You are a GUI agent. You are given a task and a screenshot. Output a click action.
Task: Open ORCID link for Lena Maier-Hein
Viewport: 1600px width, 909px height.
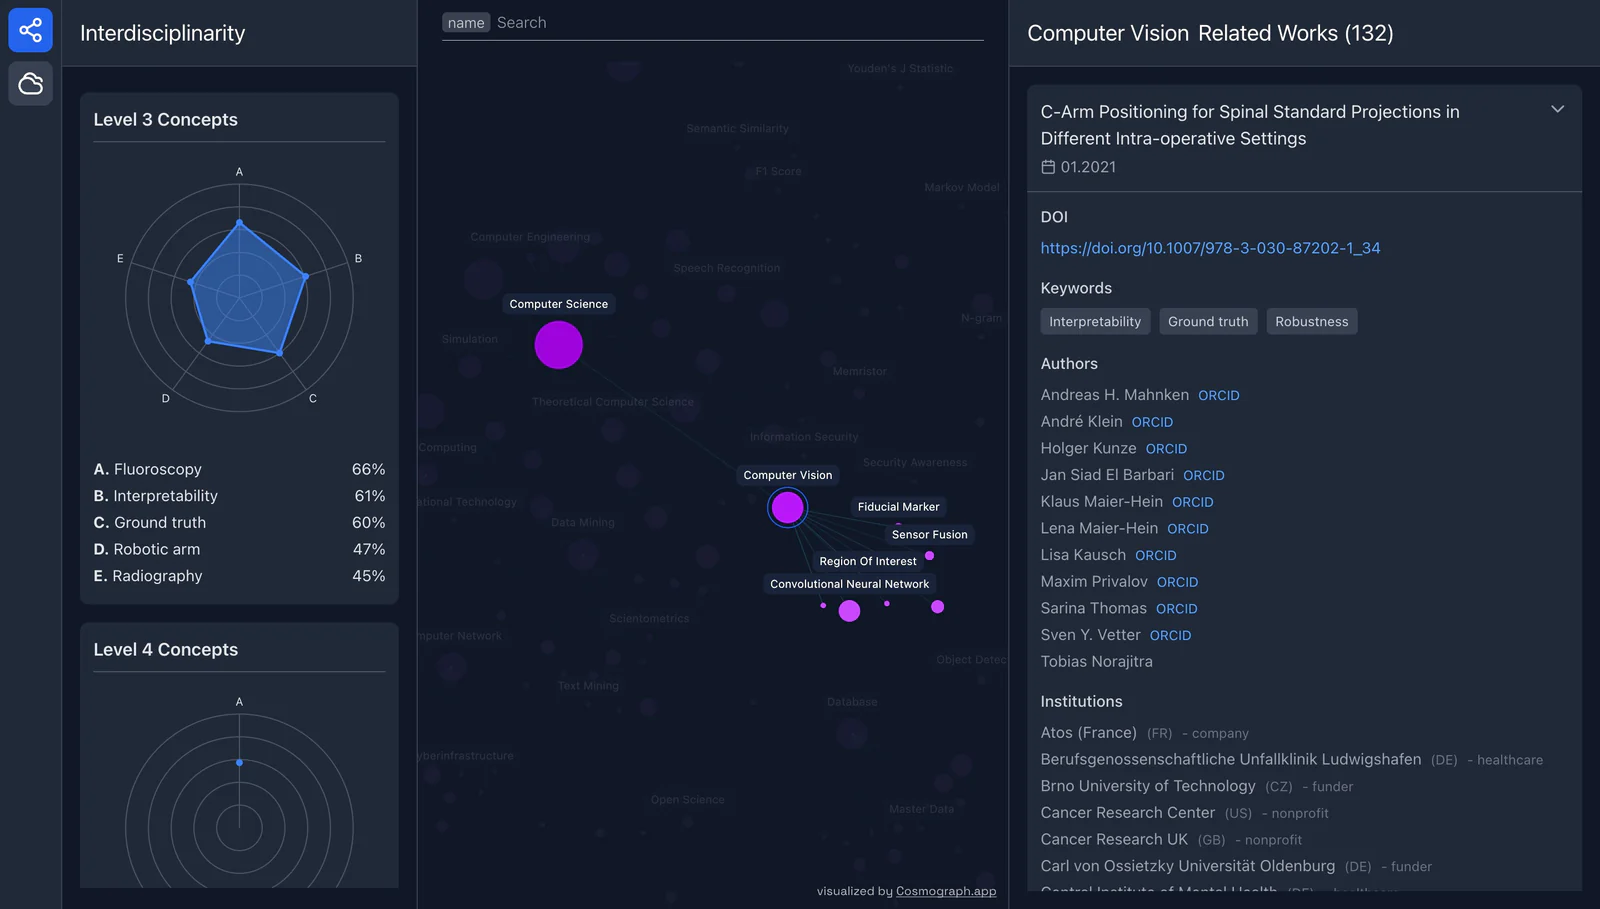pyautogui.click(x=1188, y=529)
